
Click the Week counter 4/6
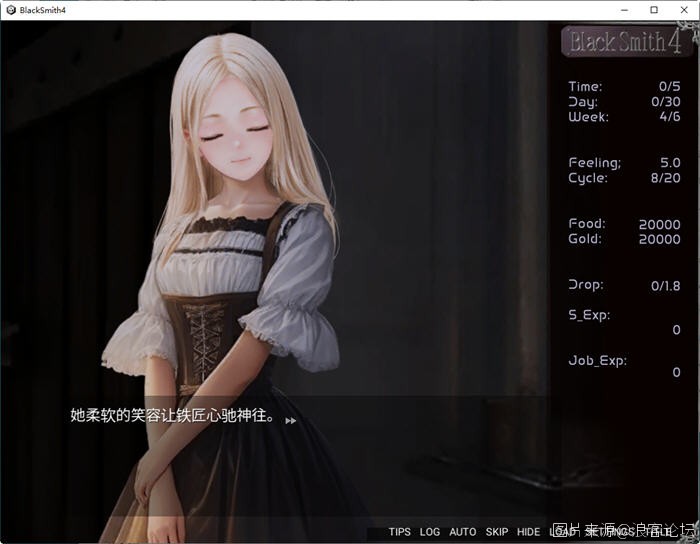669,116
